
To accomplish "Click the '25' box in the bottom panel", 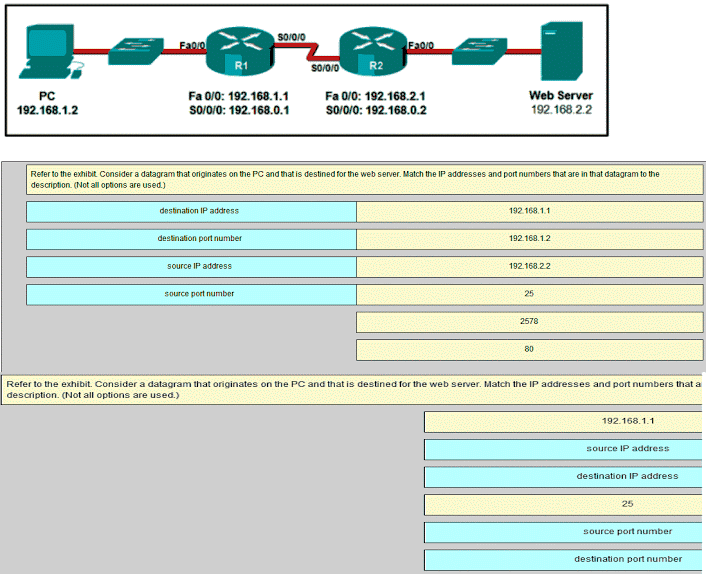I will 563,505.
